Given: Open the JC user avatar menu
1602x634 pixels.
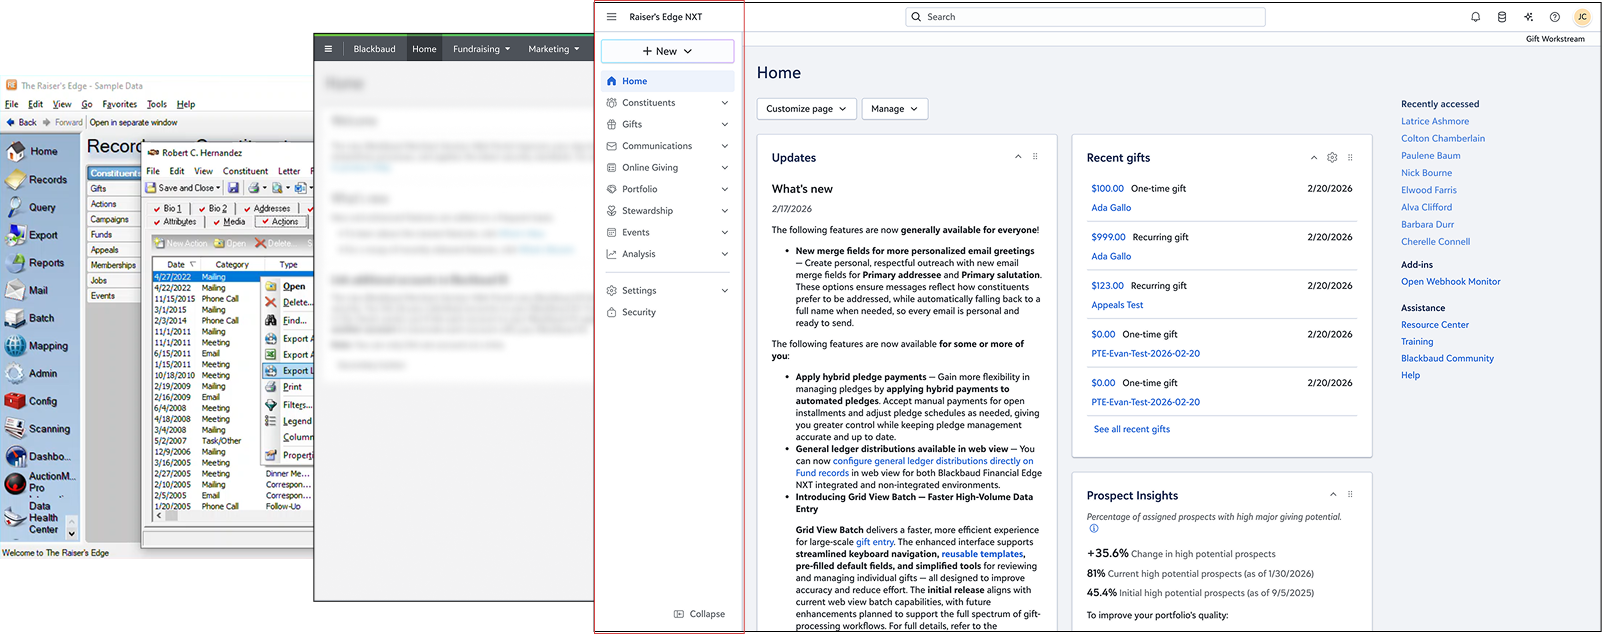Looking at the screenshot, I should (1582, 17).
